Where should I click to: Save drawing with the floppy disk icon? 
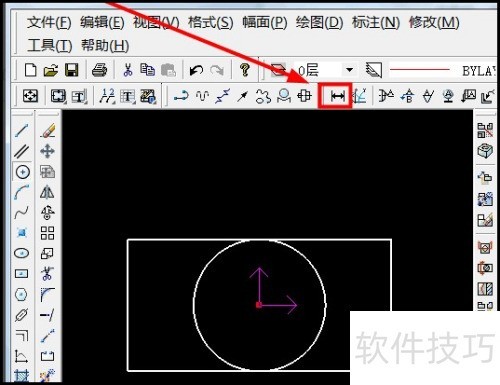[x=72, y=70]
